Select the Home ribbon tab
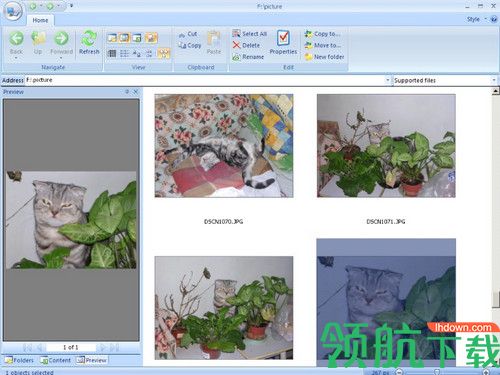 point(40,20)
